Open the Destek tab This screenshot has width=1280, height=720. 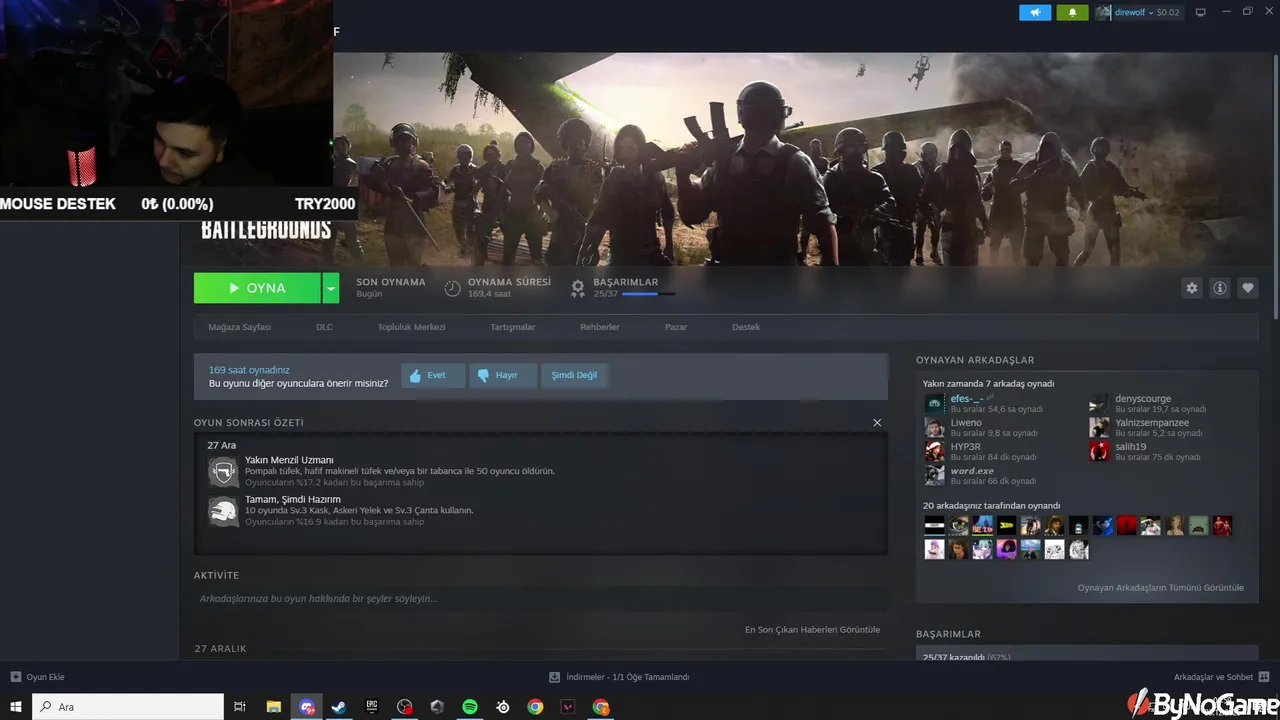click(746, 327)
